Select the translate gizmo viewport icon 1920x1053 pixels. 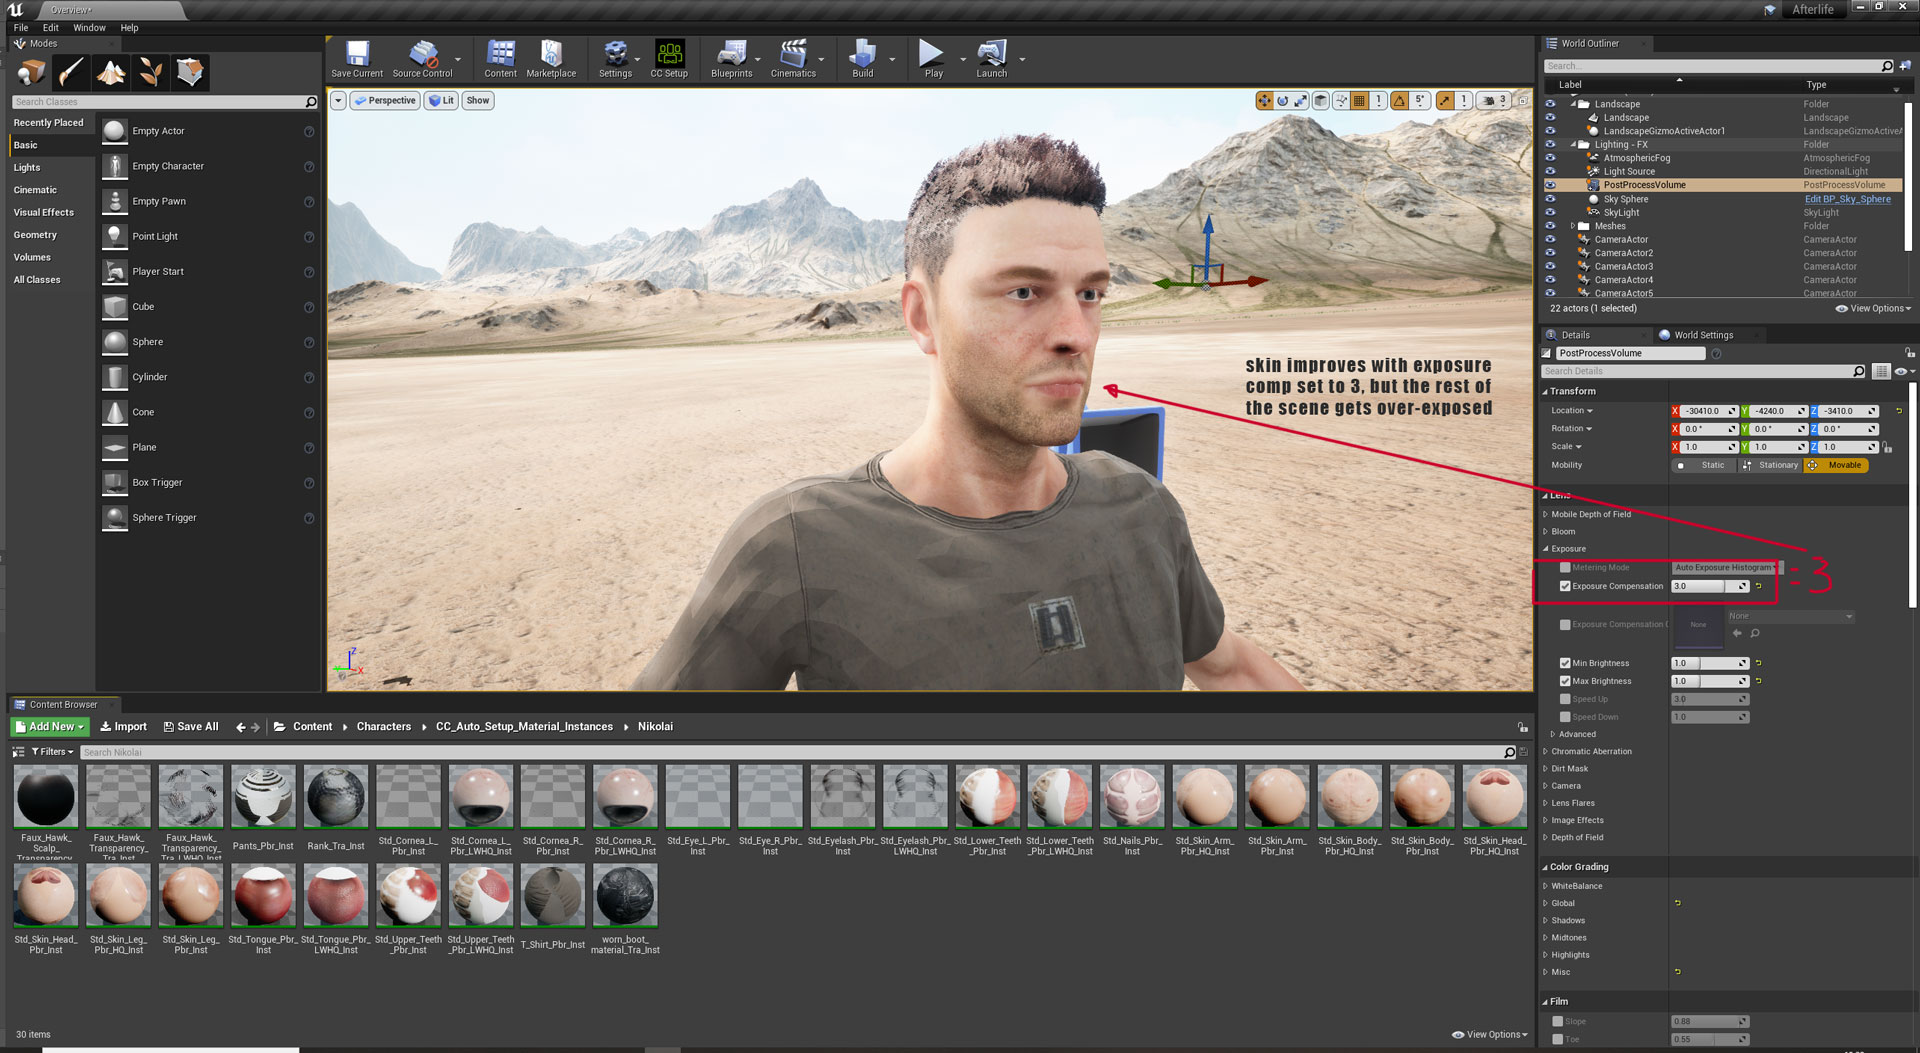[x=1264, y=100]
